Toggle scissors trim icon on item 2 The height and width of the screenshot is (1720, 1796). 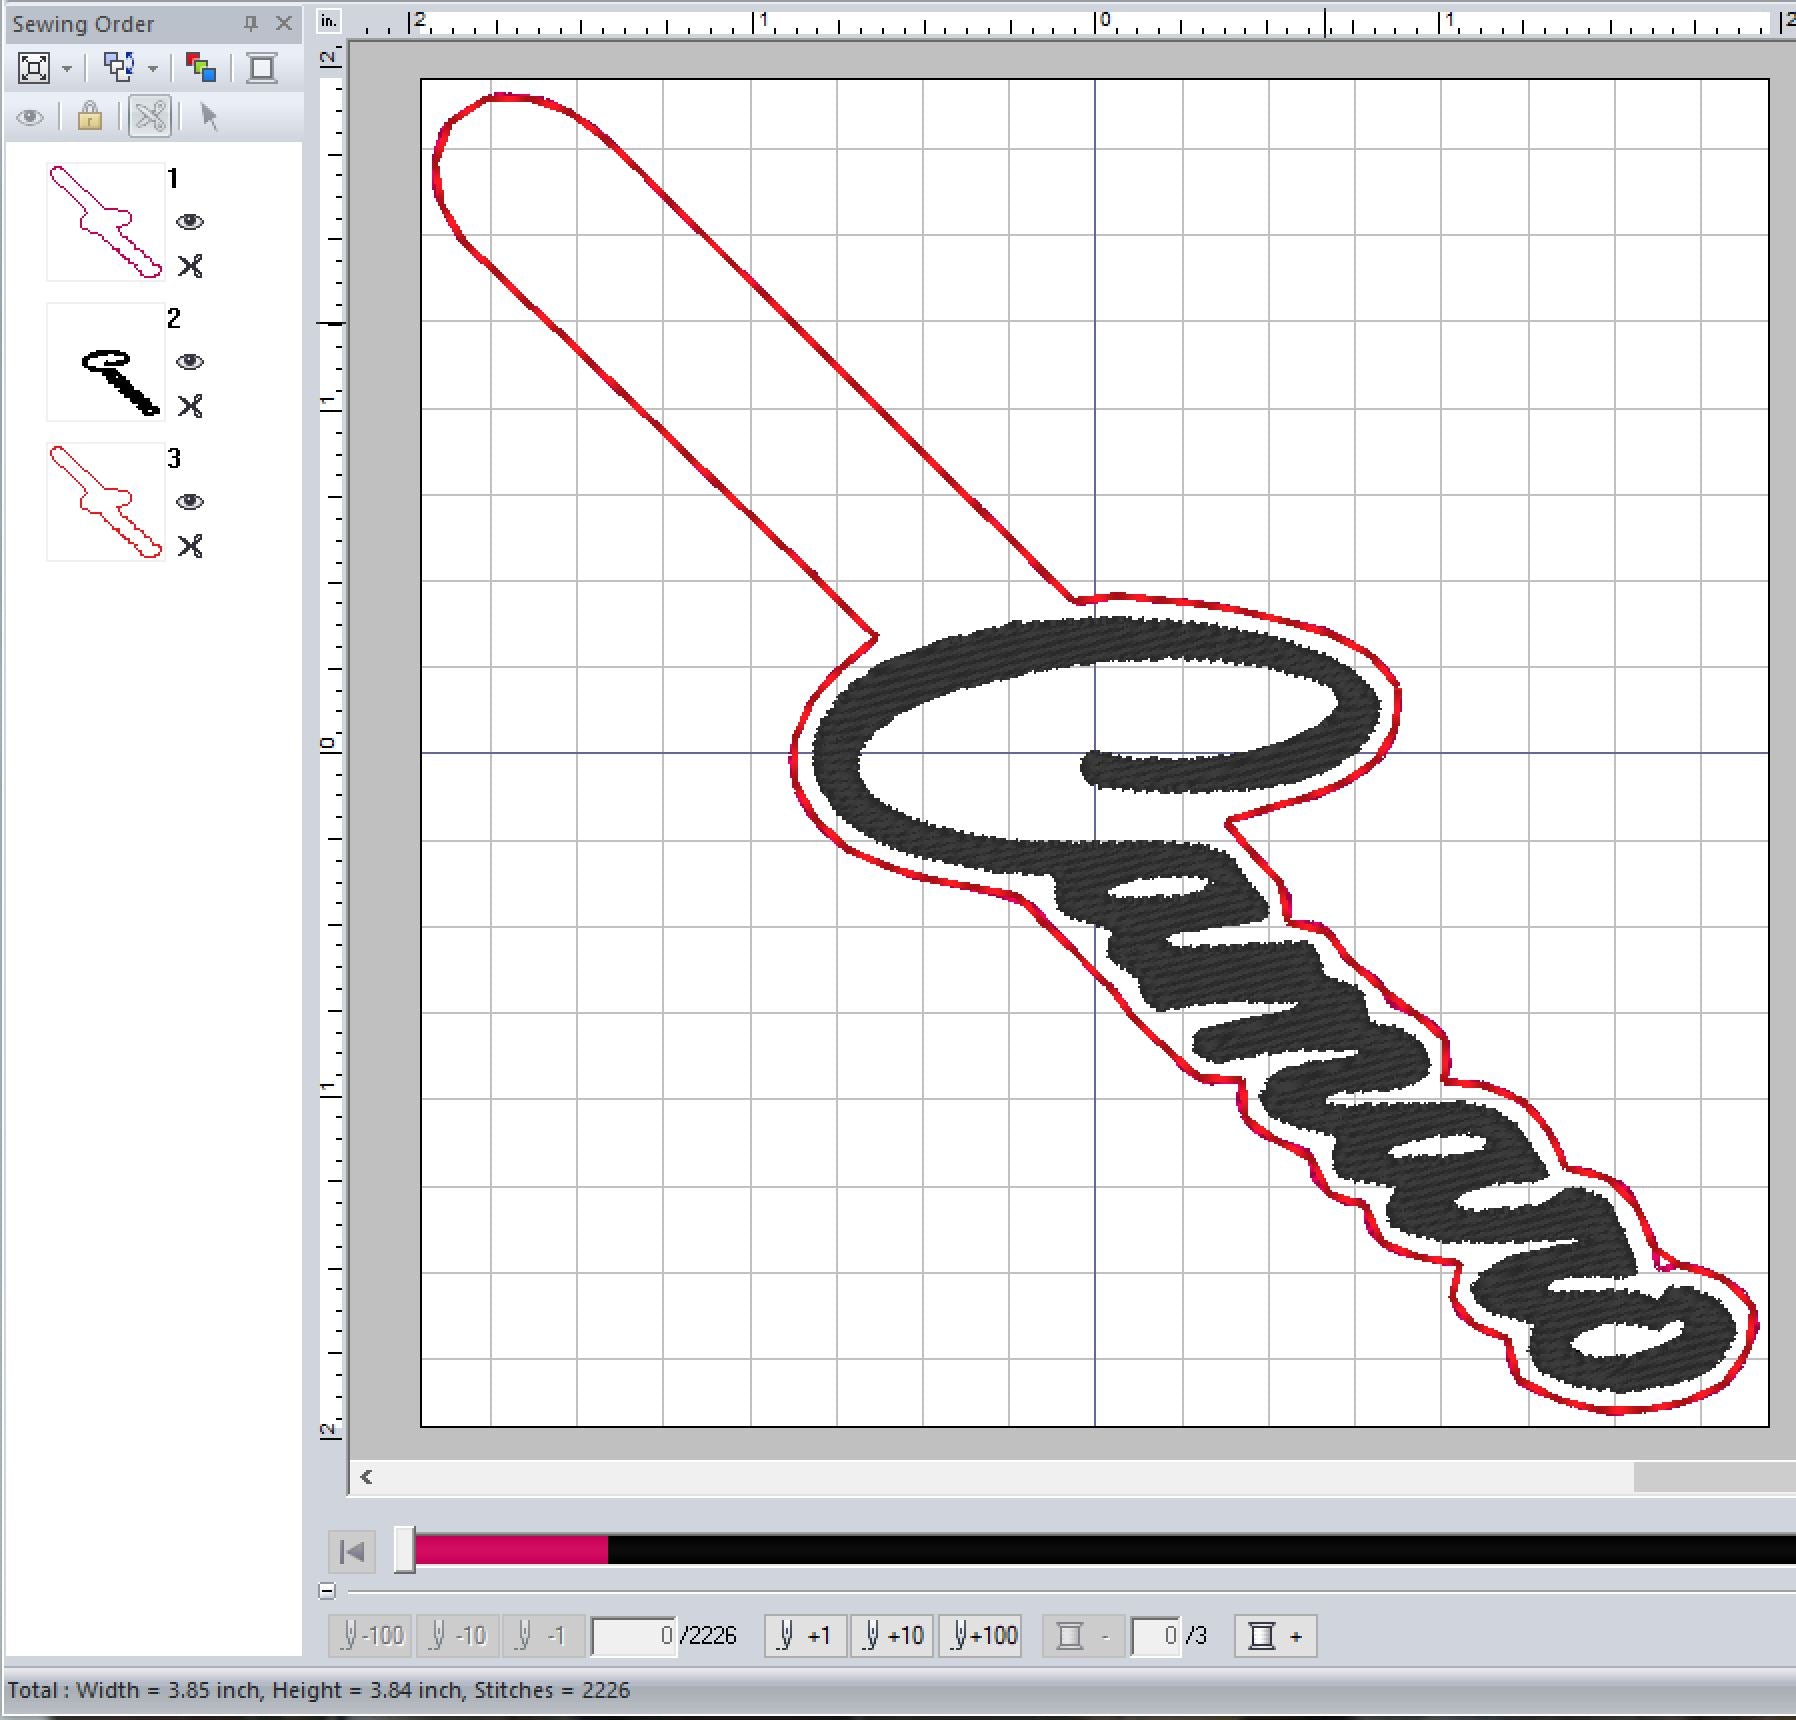tap(190, 406)
